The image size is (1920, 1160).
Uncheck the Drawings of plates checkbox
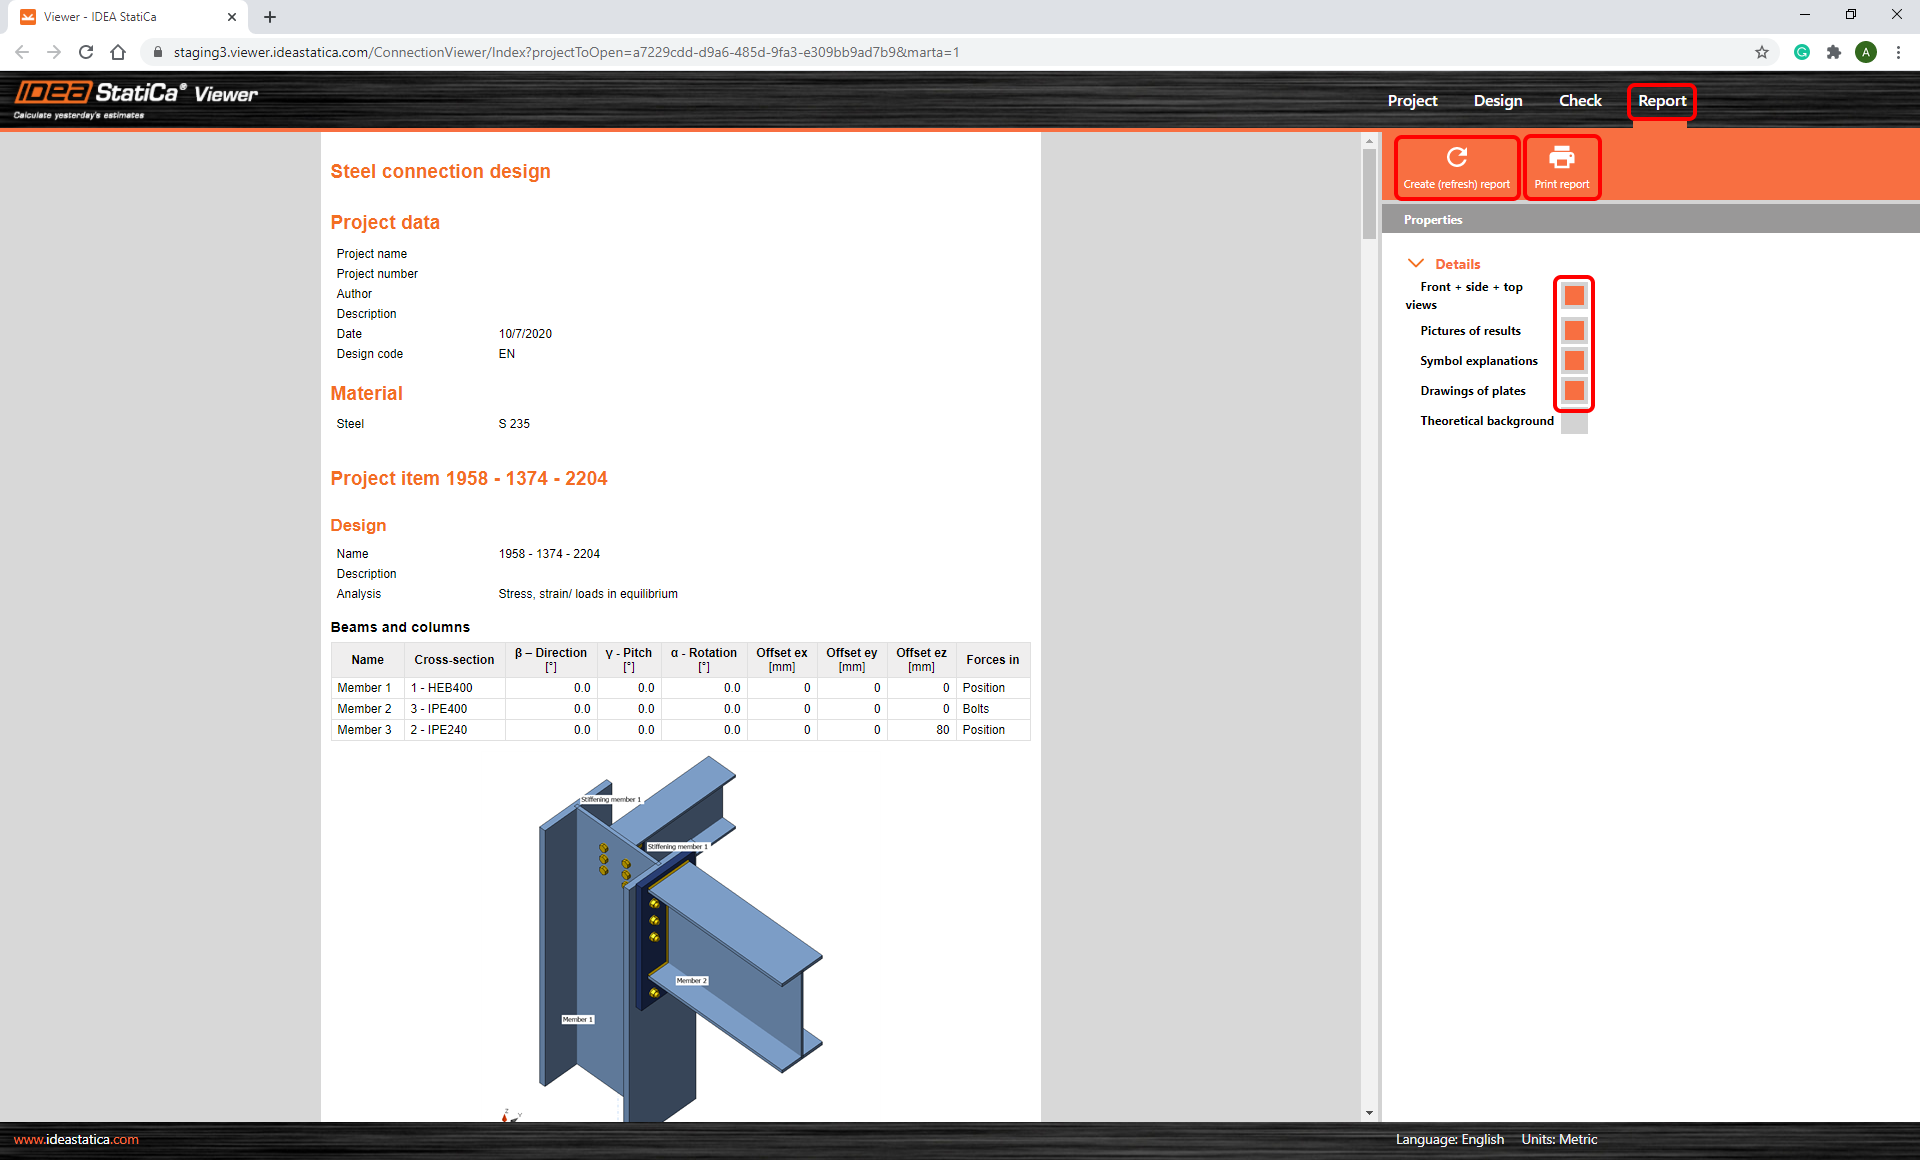[x=1573, y=390]
